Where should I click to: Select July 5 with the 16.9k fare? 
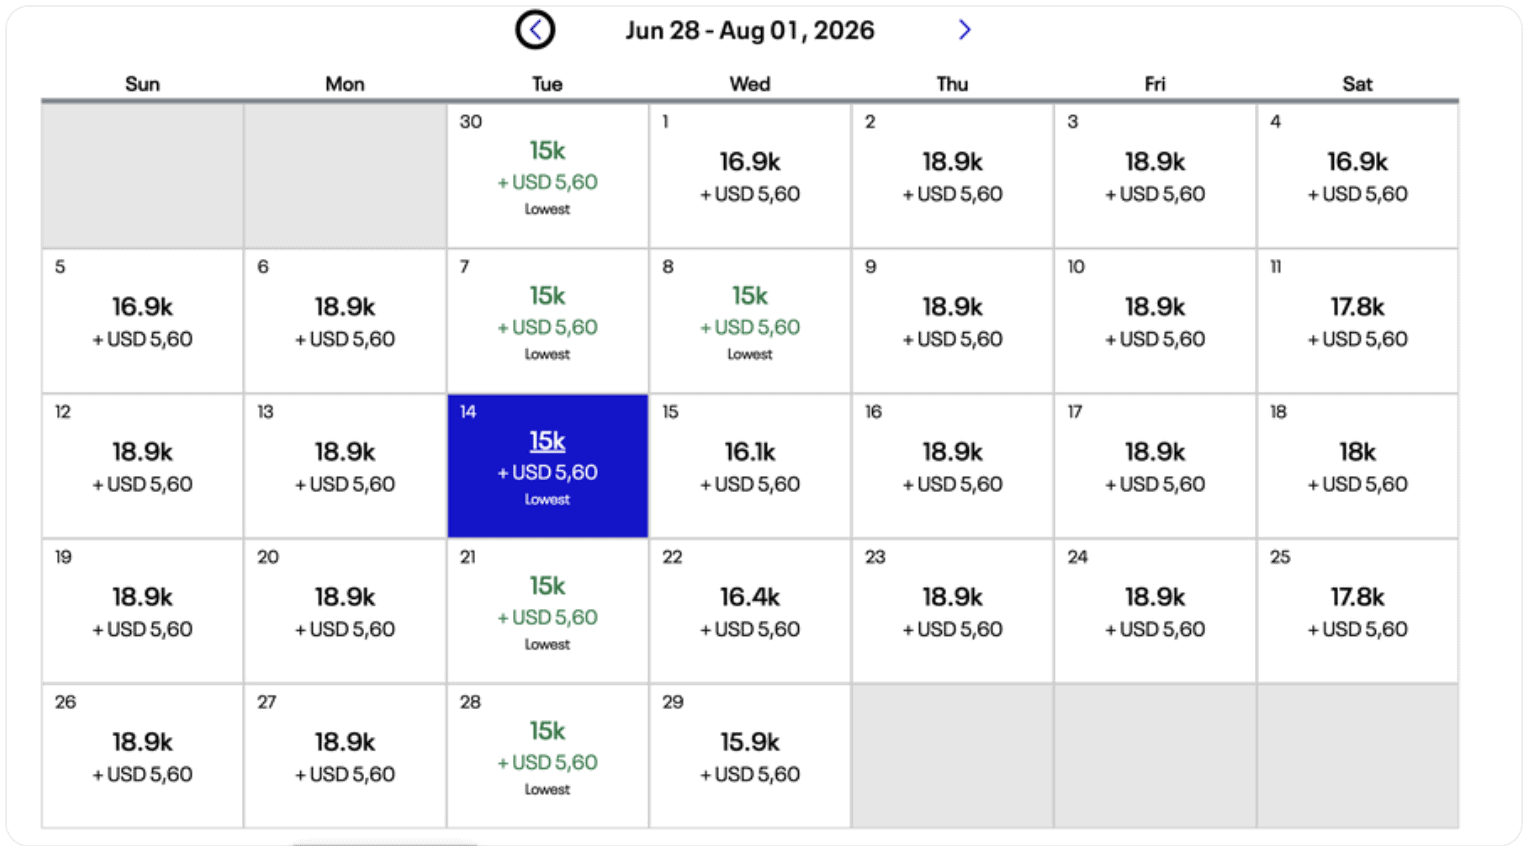pos(141,320)
